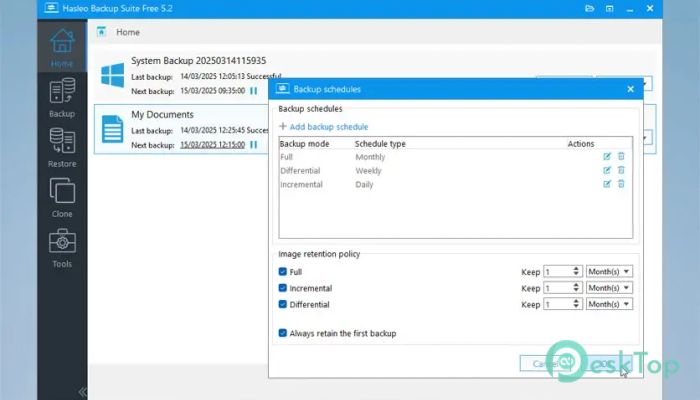Open the Tools section in sidebar
700x400 pixels.
pyautogui.click(x=62, y=248)
